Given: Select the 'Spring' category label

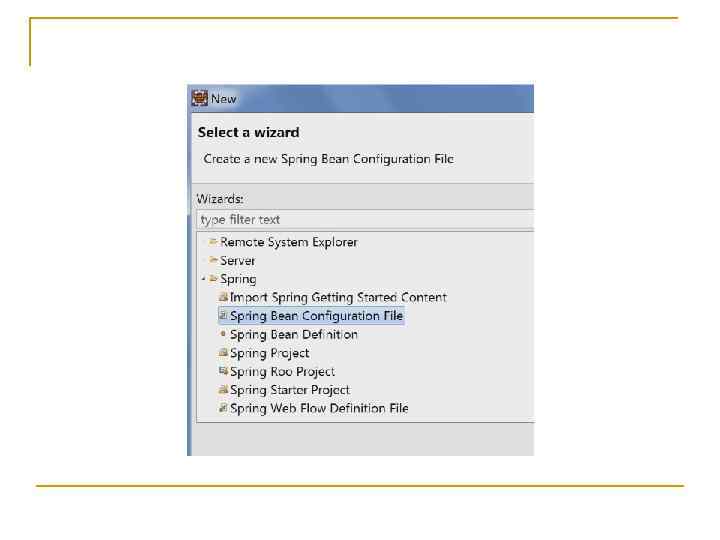Looking at the screenshot, I should pos(238,279).
